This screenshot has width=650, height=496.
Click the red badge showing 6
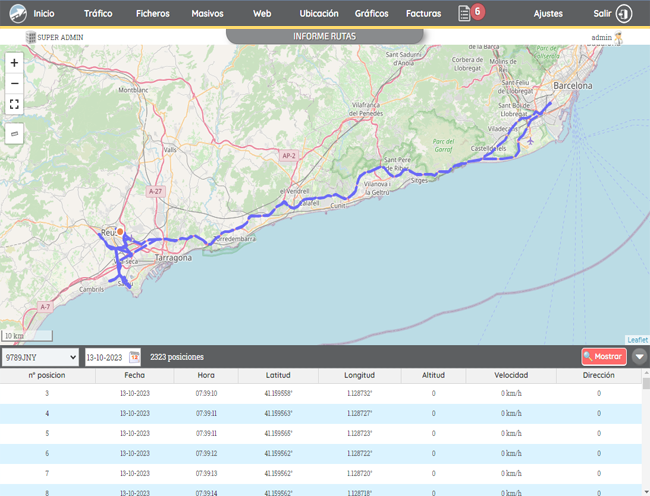pyautogui.click(x=477, y=11)
